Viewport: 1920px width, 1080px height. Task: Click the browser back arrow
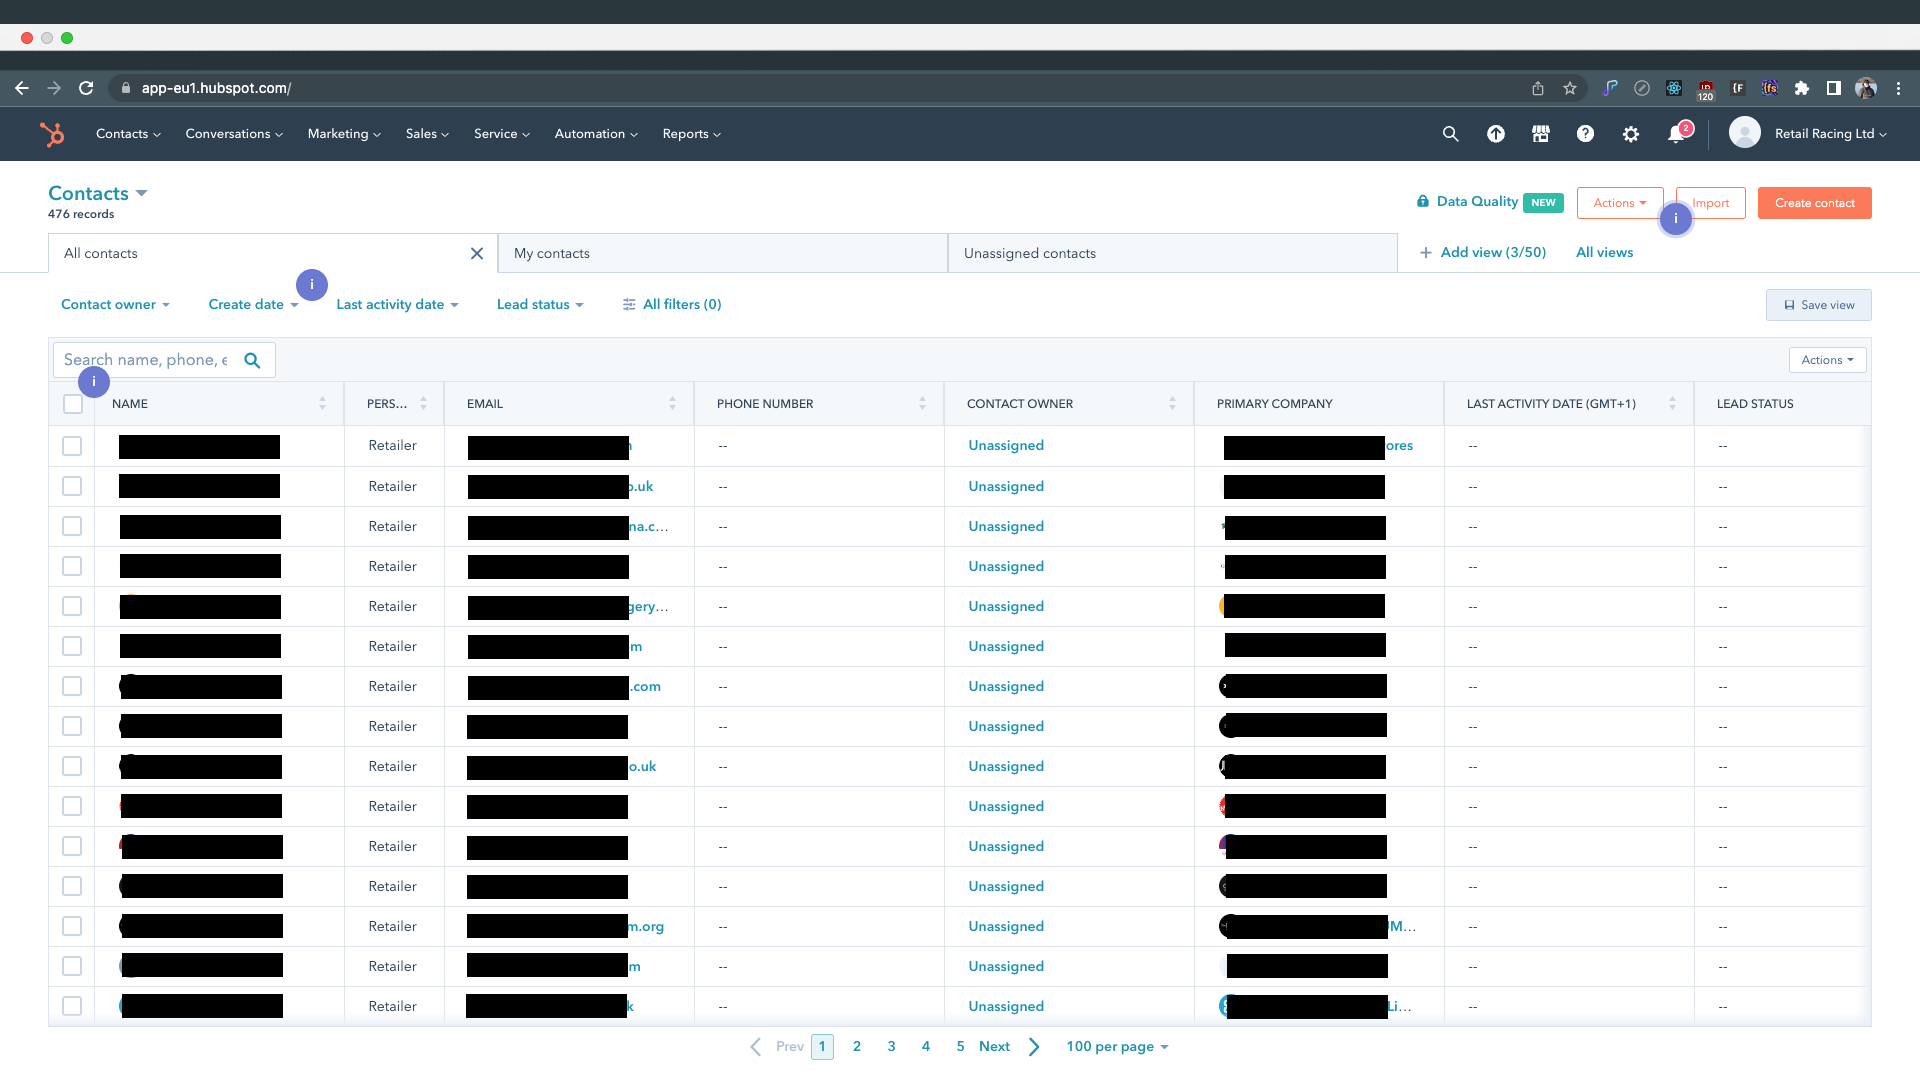click(22, 88)
